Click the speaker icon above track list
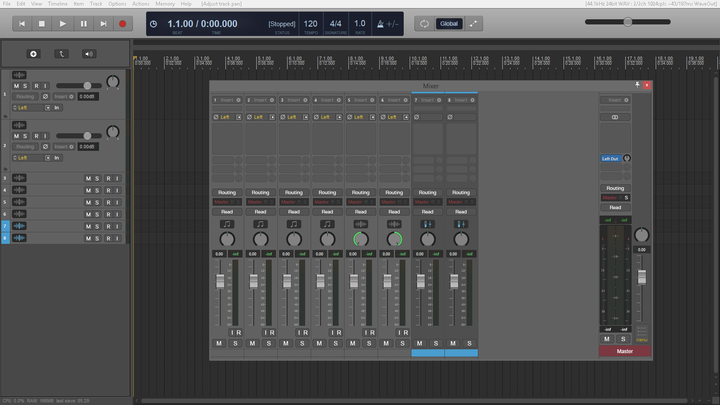The width and height of the screenshot is (720, 405). coord(89,54)
